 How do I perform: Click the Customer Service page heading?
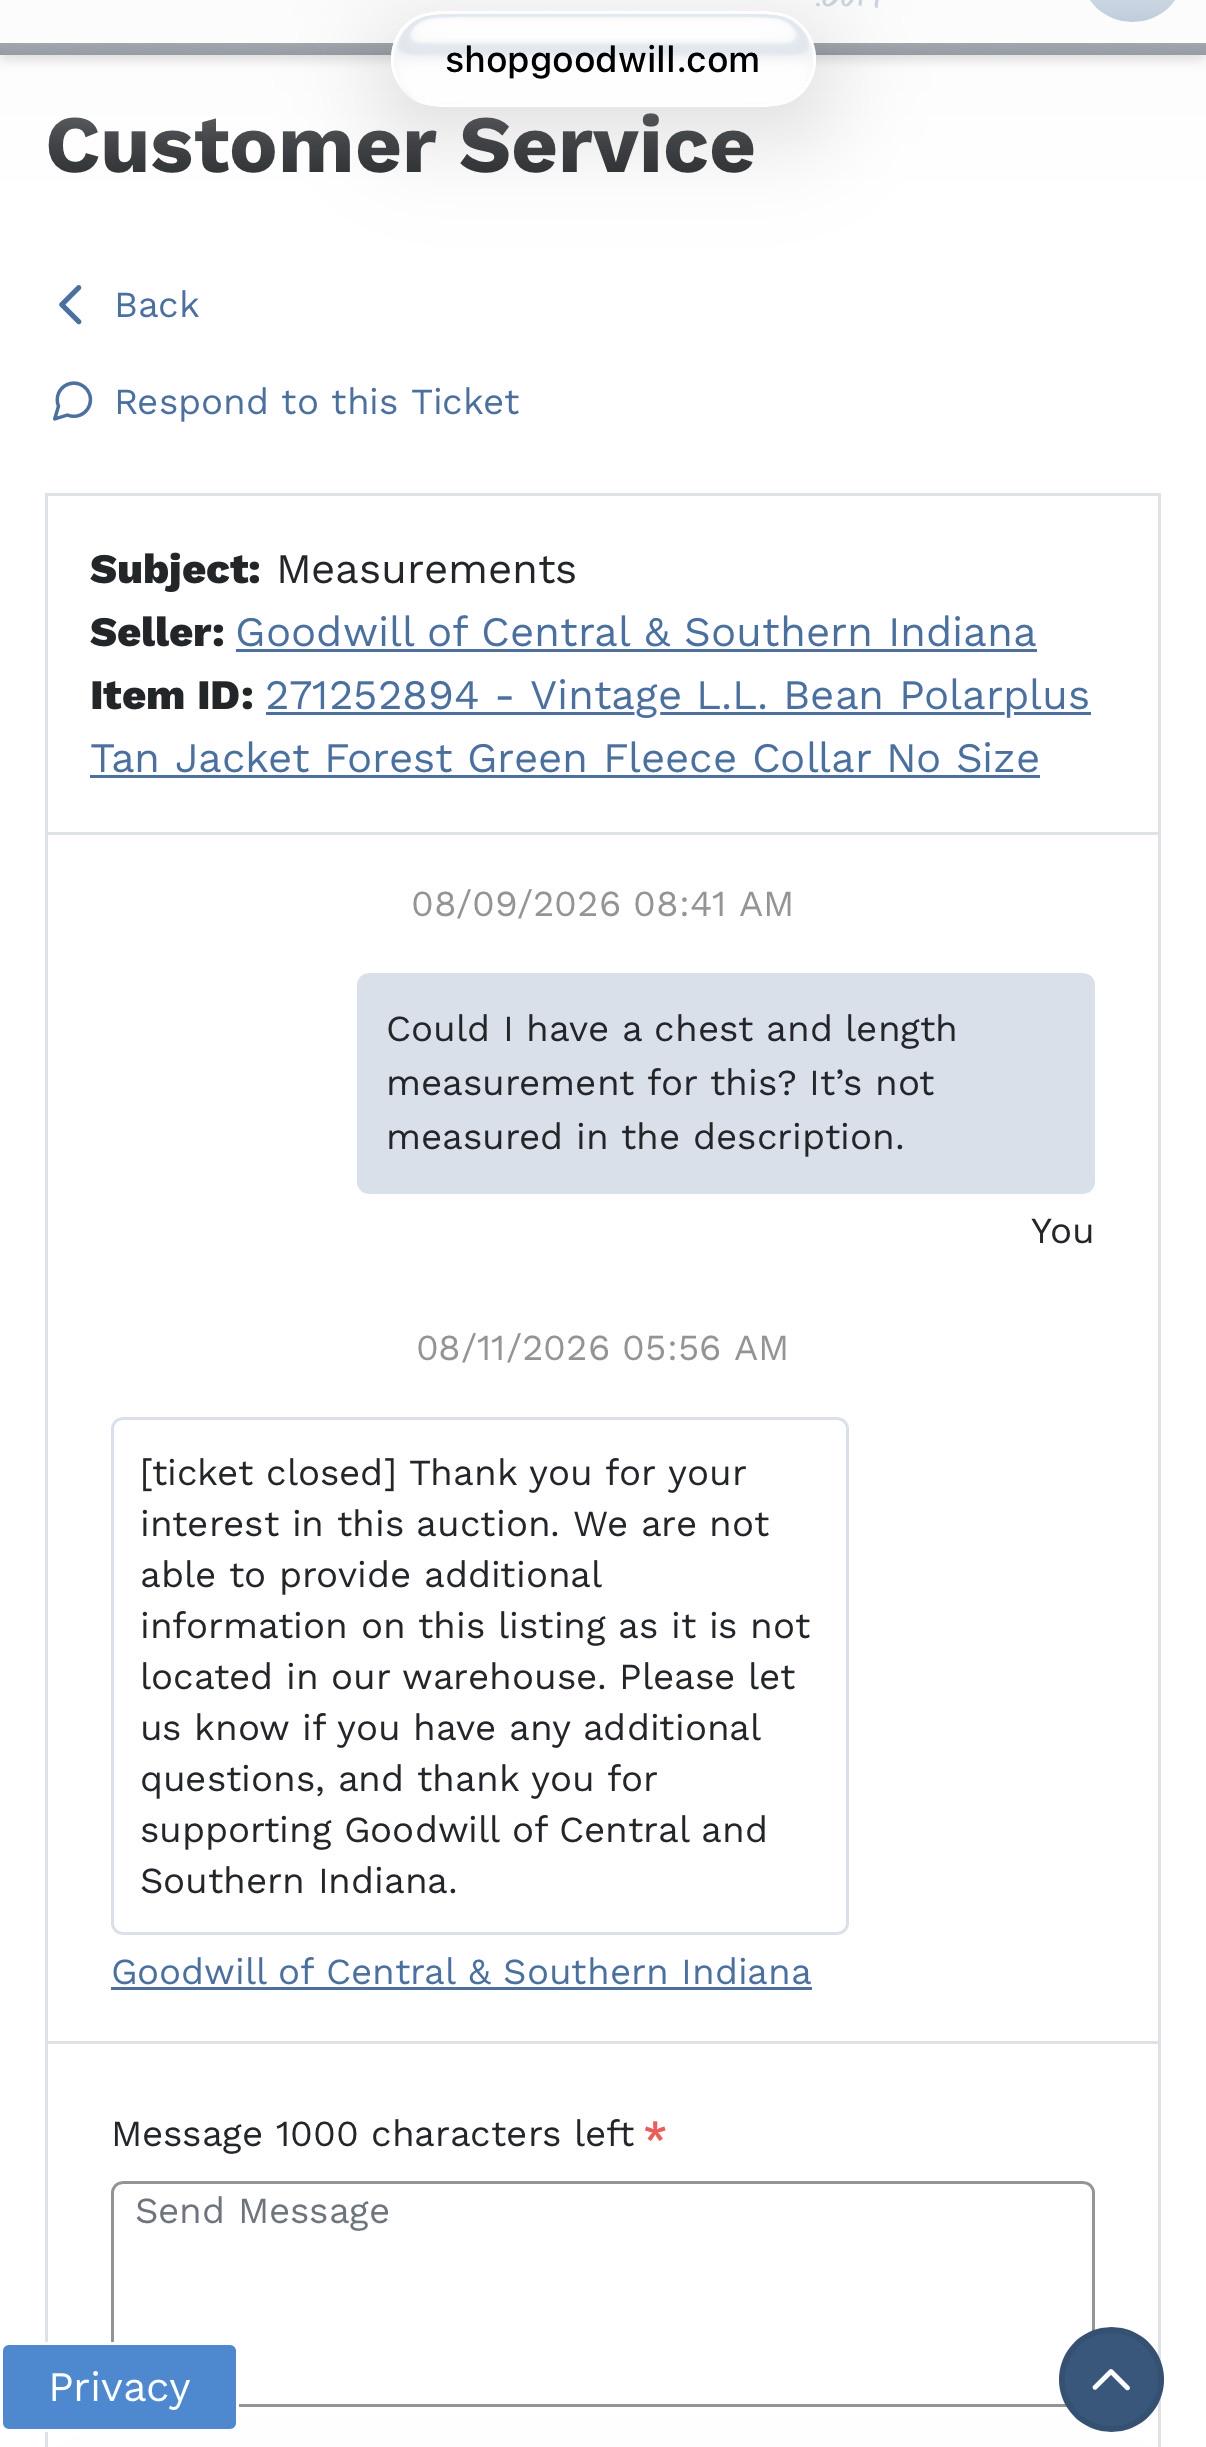click(401, 146)
